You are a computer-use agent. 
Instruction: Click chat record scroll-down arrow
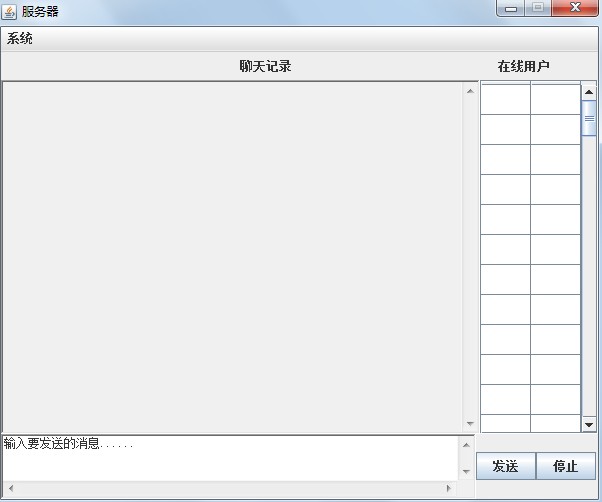(470, 424)
